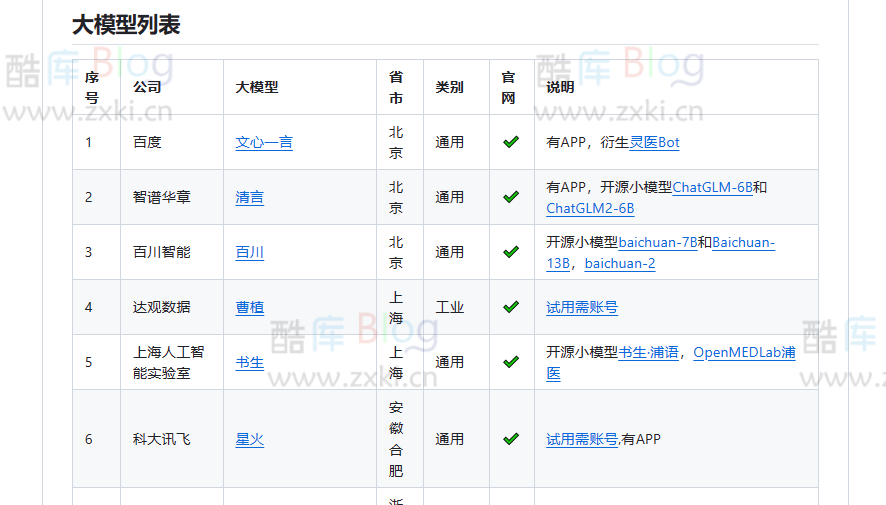Click the 公司 column header
This screenshot has width=886, height=505.
pos(172,87)
